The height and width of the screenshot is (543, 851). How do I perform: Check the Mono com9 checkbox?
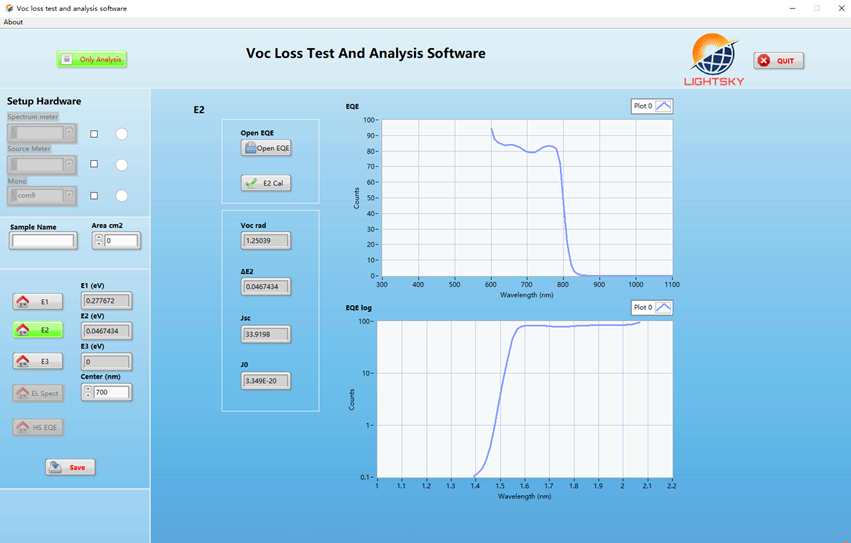click(x=94, y=196)
